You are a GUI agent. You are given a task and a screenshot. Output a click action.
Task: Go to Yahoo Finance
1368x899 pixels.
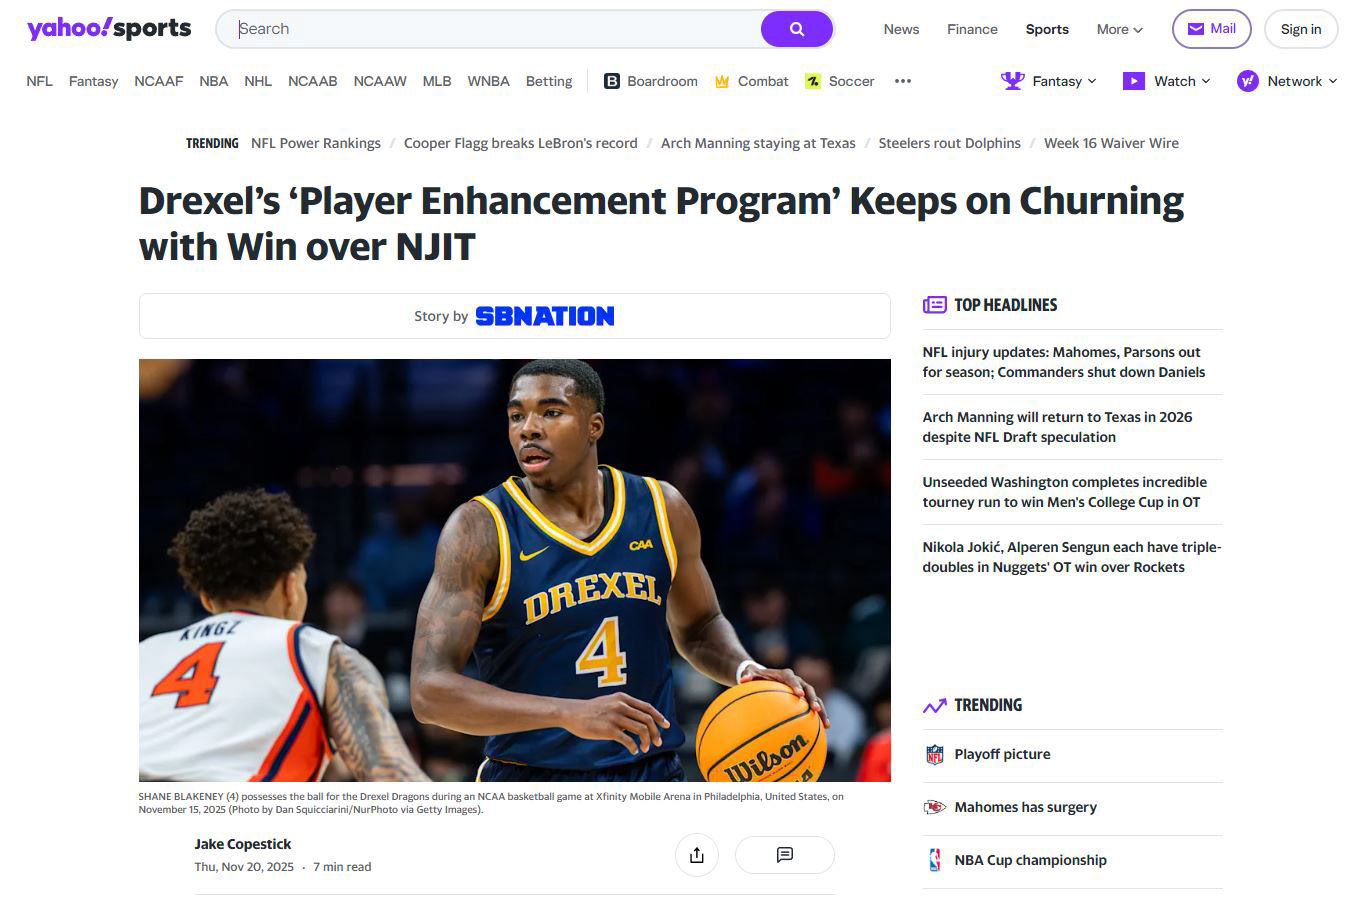973,29
